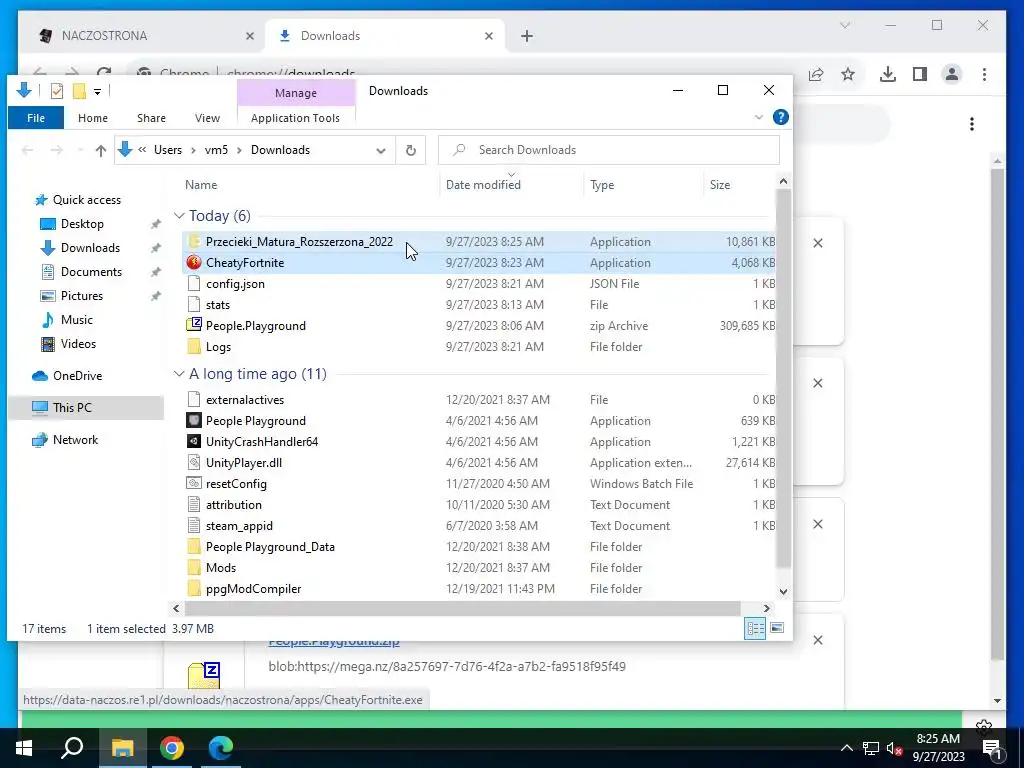
Task: Select Documents in navigation pane
Action: click(x=91, y=272)
